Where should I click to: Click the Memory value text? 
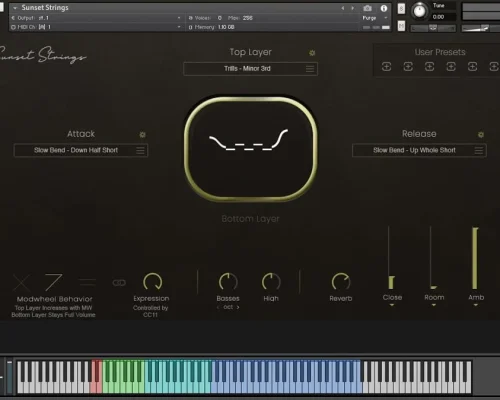coord(226,27)
